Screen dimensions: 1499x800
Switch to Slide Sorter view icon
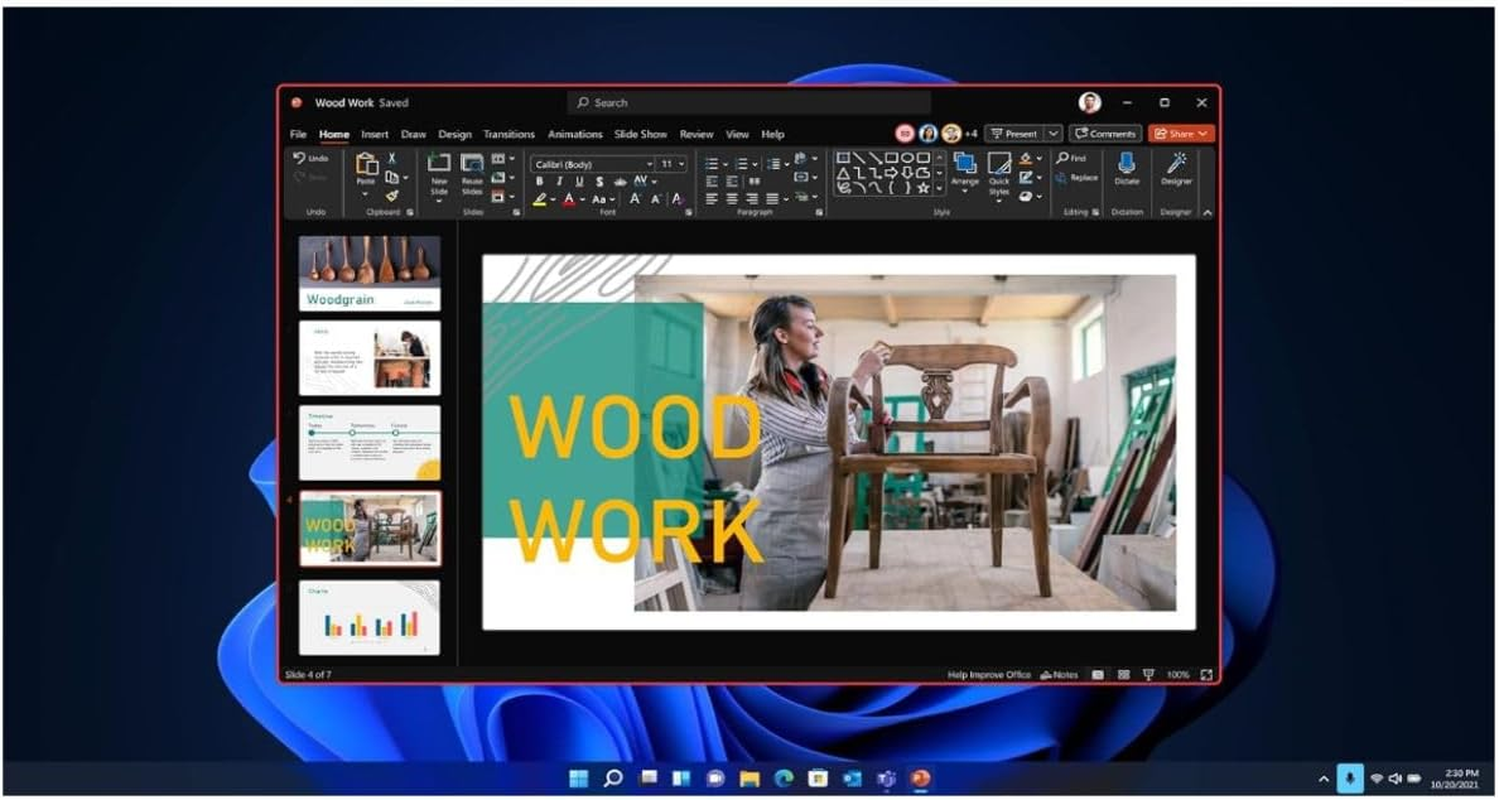click(x=1124, y=674)
